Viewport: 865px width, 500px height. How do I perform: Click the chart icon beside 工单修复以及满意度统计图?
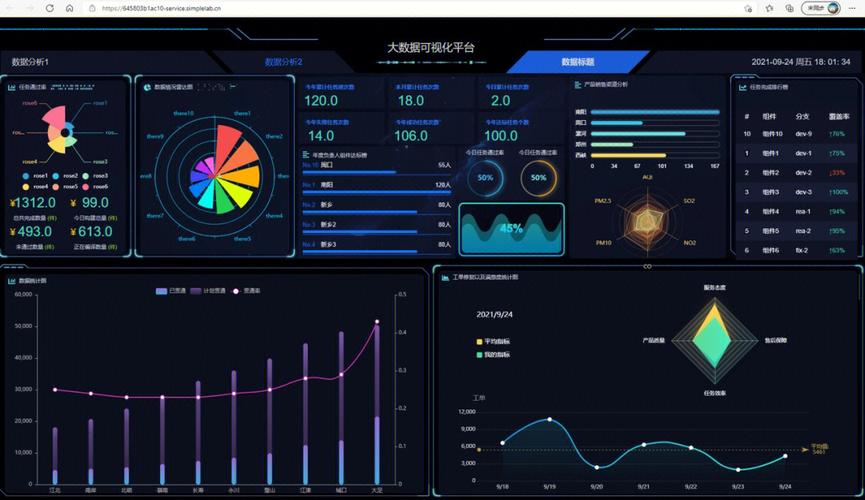[x=444, y=276]
